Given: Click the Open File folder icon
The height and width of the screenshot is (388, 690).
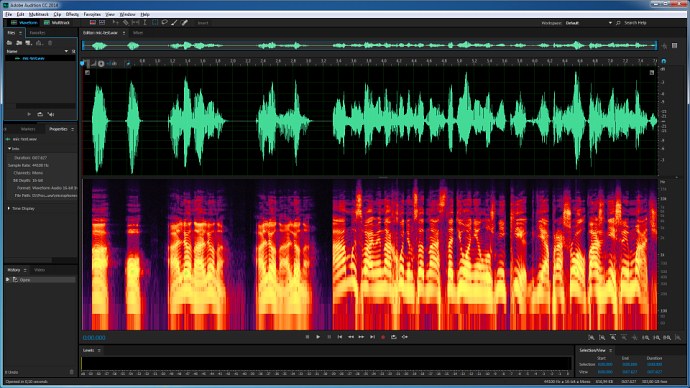Looking at the screenshot, I should [9, 43].
